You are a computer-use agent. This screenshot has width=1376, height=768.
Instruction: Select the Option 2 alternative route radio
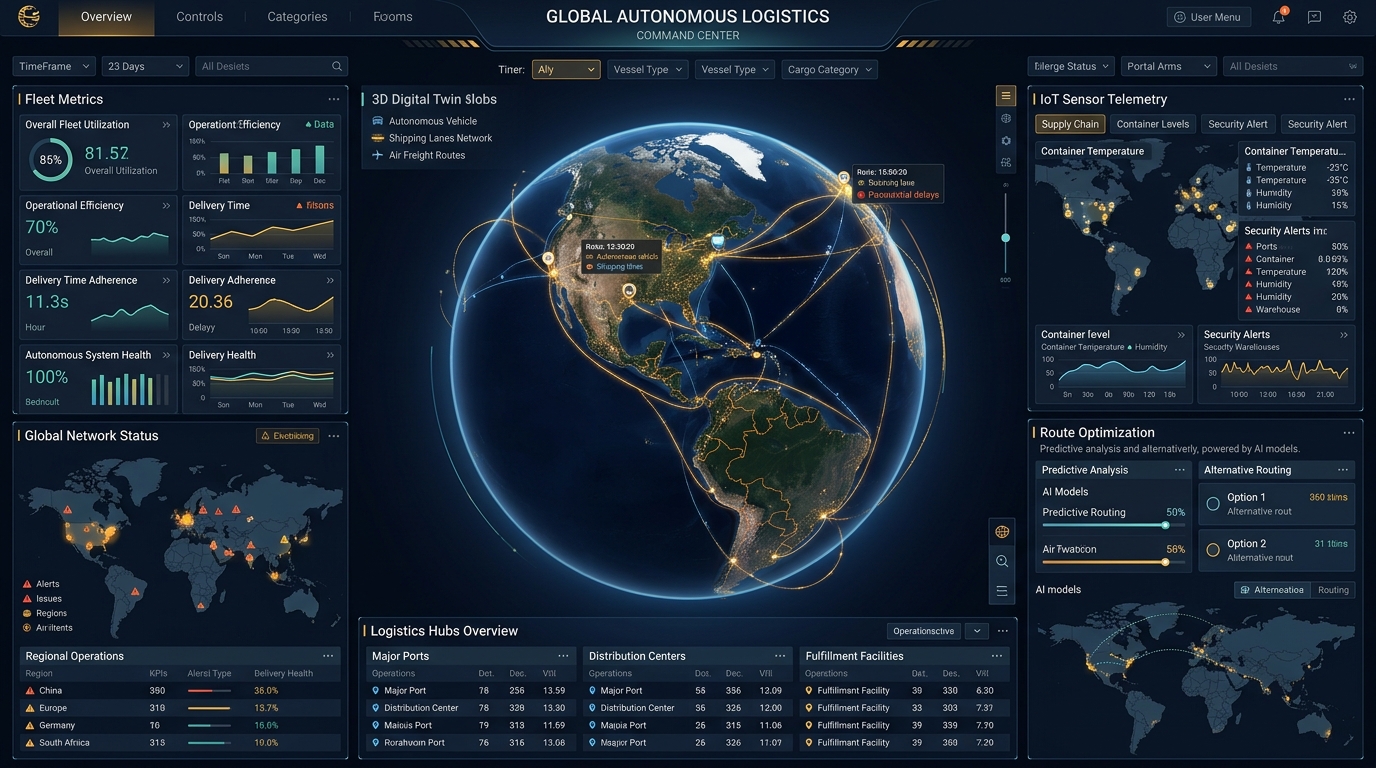1213,550
